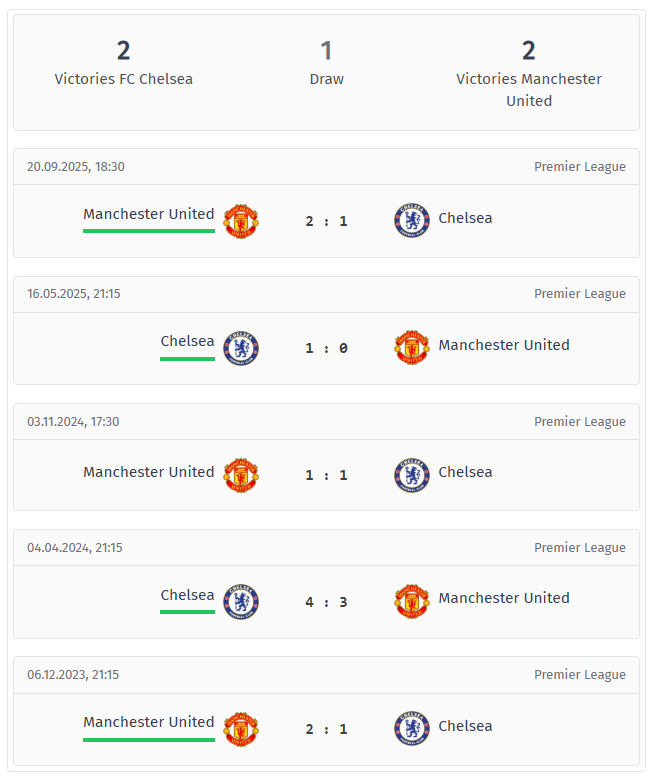Viewport: 654px width, 778px height.
Task: Open Manchester United team link in 20.09.2025 match
Action: (x=149, y=214)
